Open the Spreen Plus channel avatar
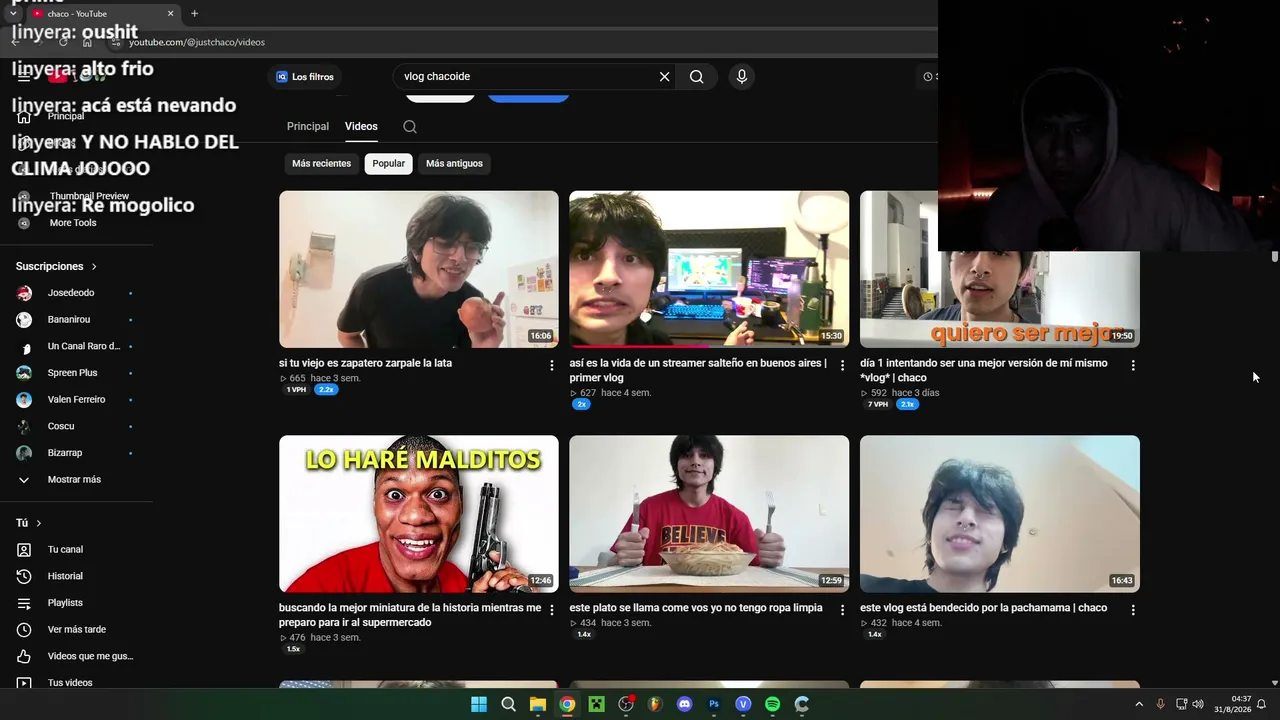 24,373
